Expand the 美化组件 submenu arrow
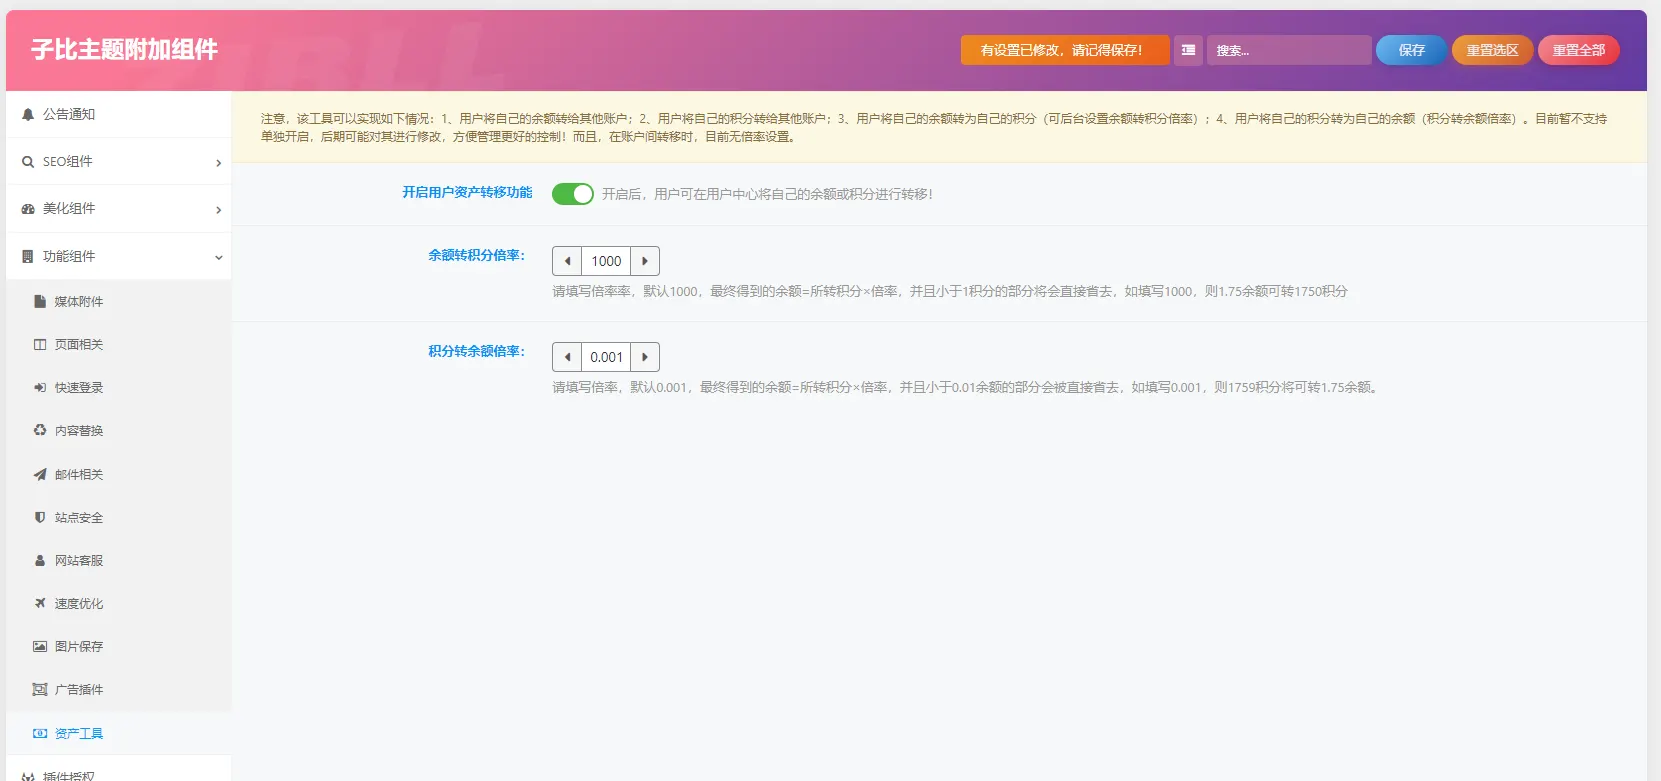Image resolution: width=1661 pixels, height=781 pixels. (219, 210)
